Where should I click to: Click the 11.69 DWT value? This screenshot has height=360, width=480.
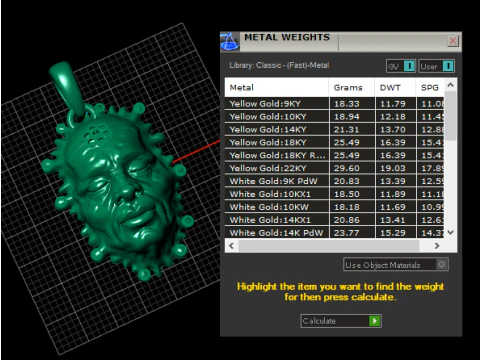click(x=393, y=207)
